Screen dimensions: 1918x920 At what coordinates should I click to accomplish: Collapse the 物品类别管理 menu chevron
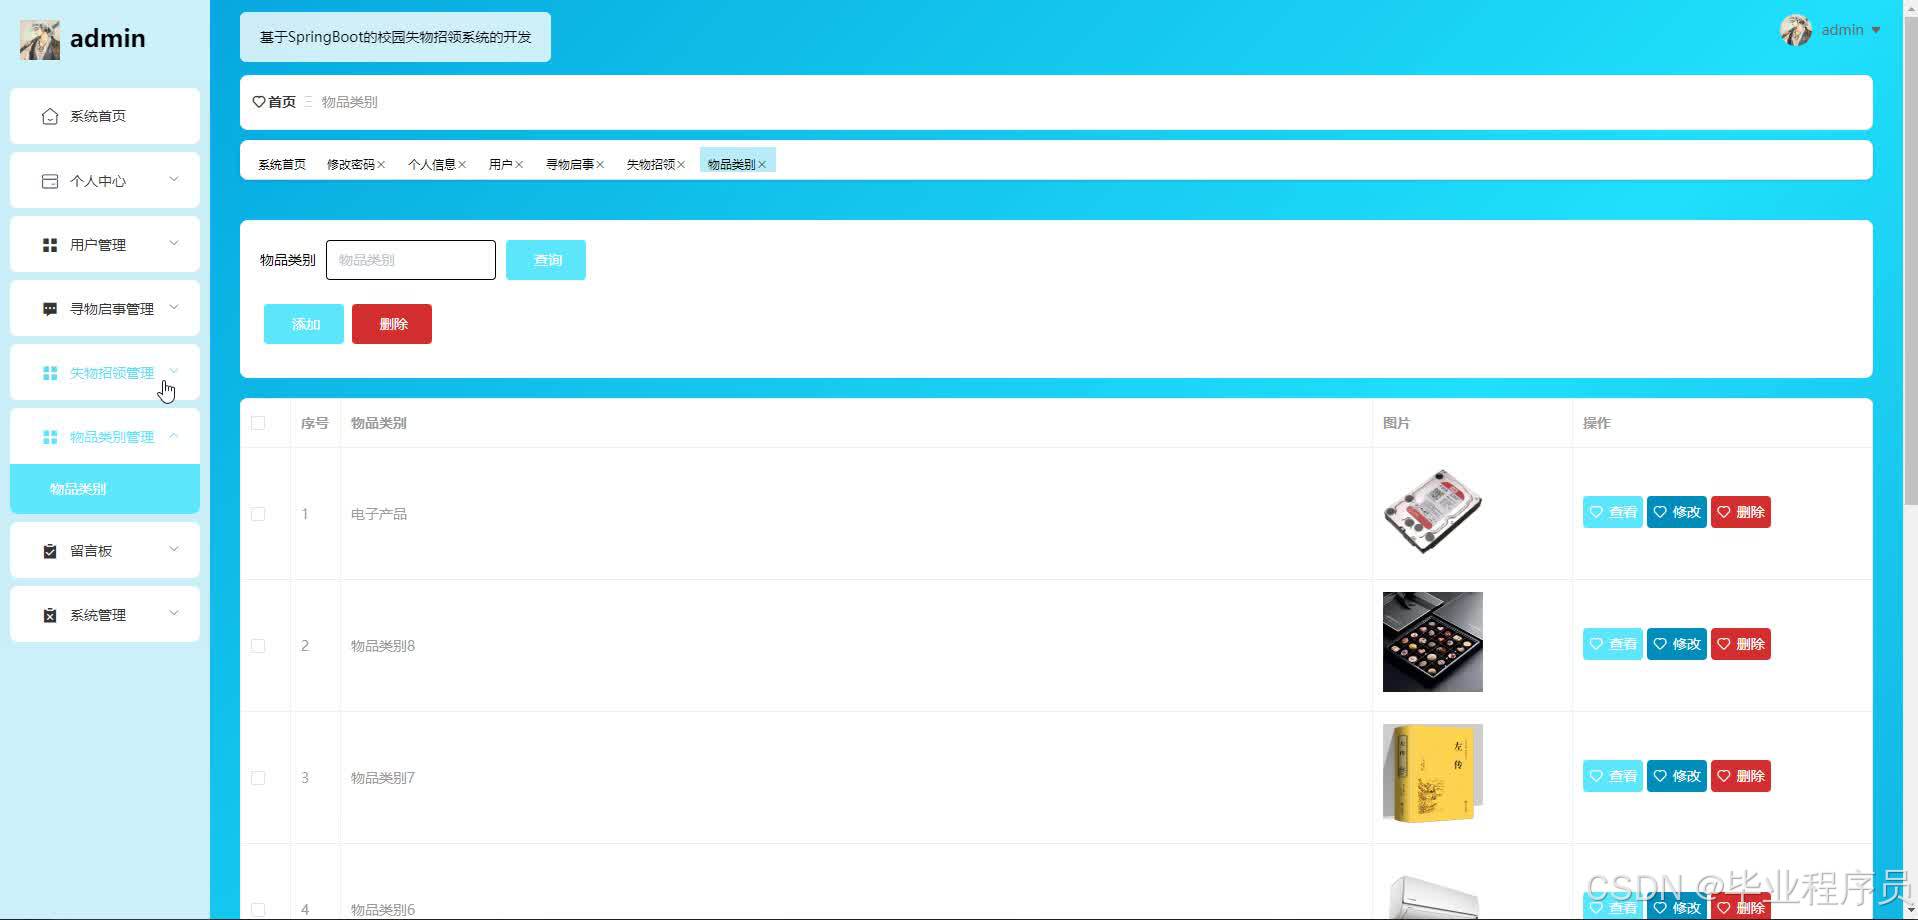174,436
